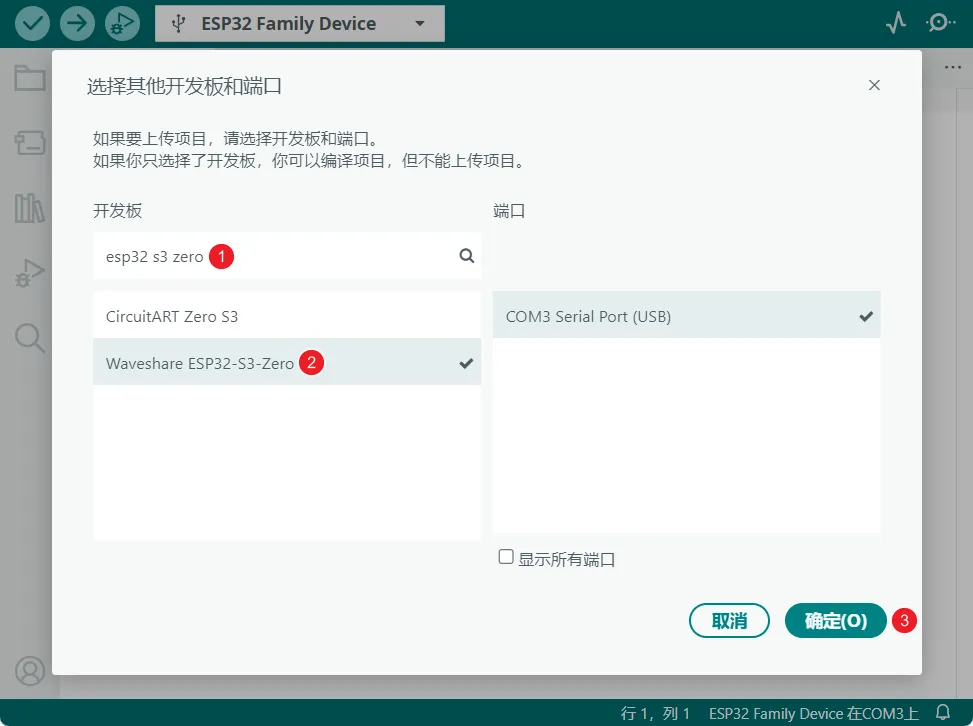
Task: Open Library Manager in sidebar
Action: [29, 208]
